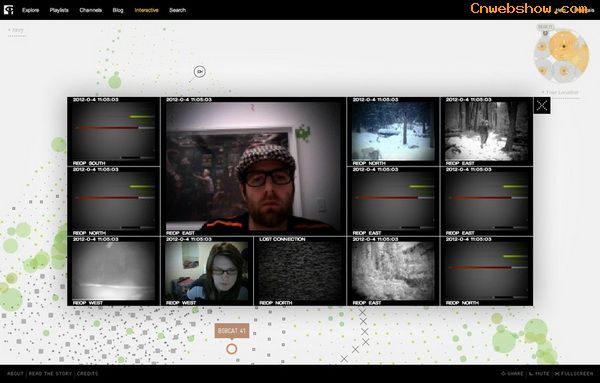The width and height of the screenshot is (600, 383).
Task: Click the Bobcat 41 label tag
Action: (x=232, y=331)
